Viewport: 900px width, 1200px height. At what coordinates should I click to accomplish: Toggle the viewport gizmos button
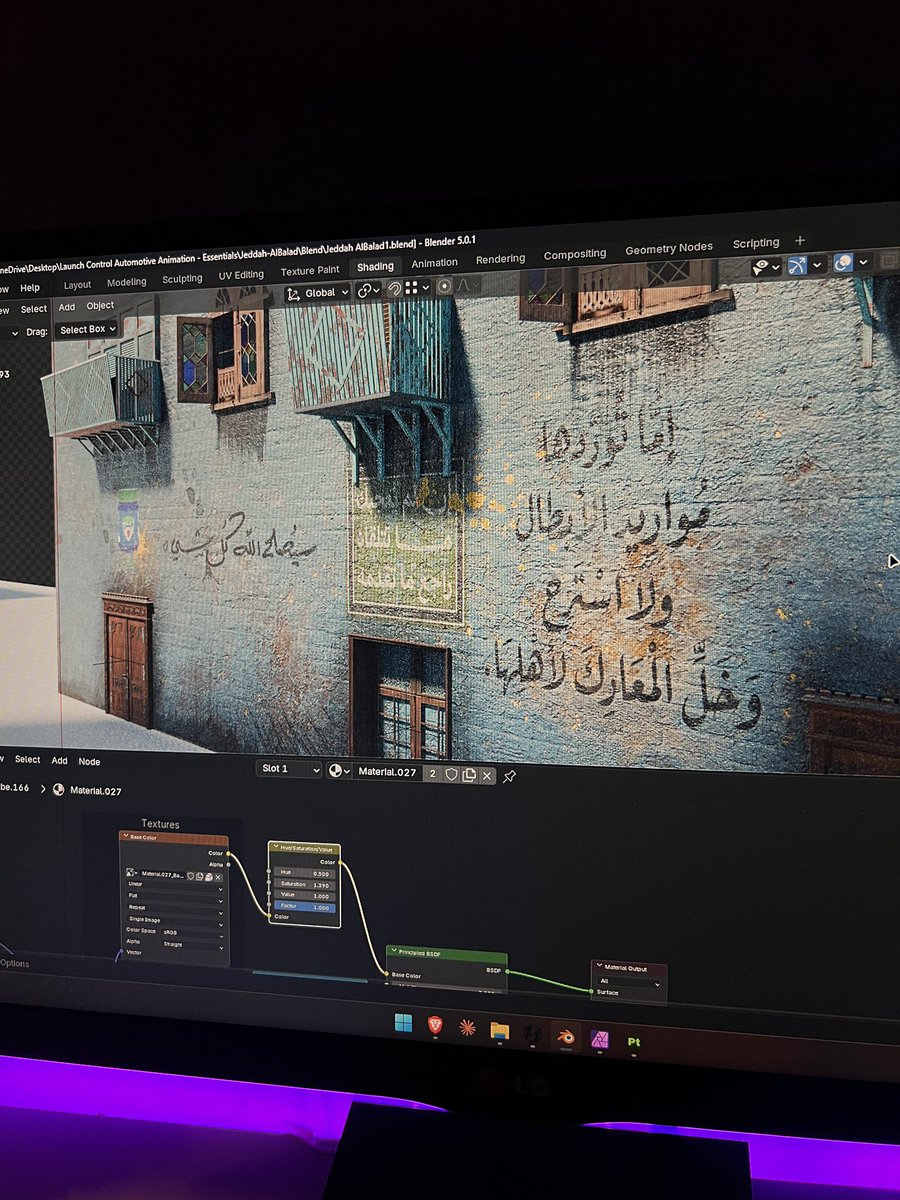coord(797,265)
